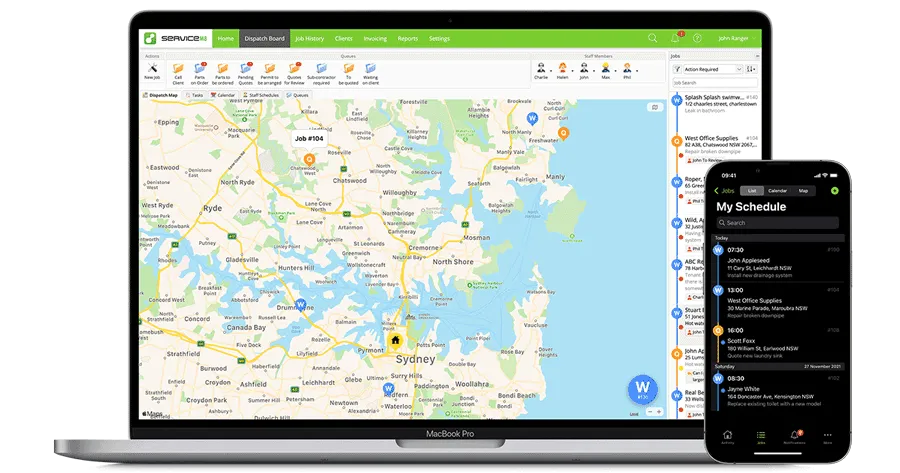900x473 pixels.
Task: Click the Job Search input field
Action: tap(714, 83)
